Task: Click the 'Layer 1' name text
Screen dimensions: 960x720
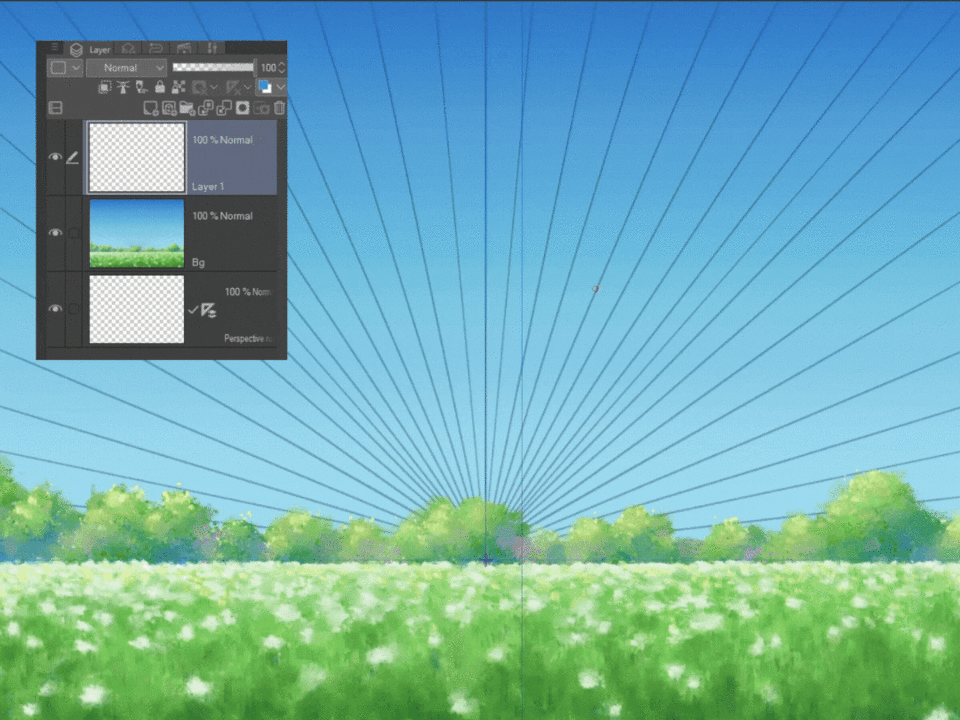Action: (208, 186)
